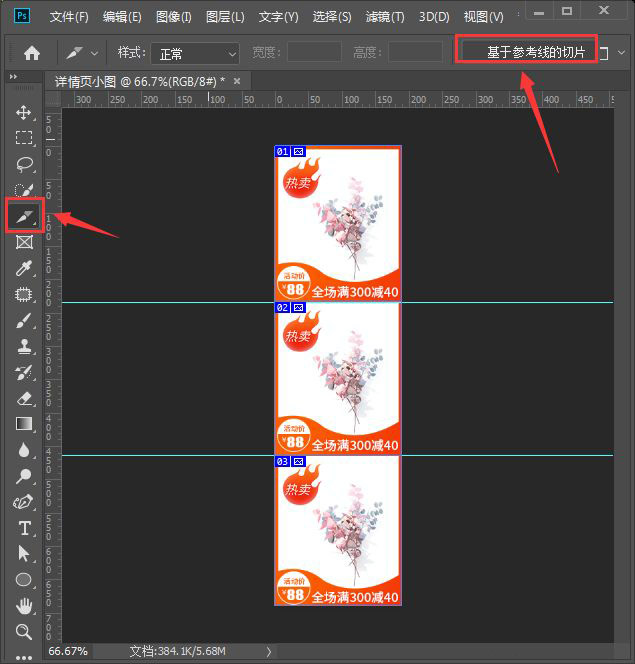Open the 滤镜(T) menu
The height and width of the screenshot is (664, 635).
click(x=385, y=17)
